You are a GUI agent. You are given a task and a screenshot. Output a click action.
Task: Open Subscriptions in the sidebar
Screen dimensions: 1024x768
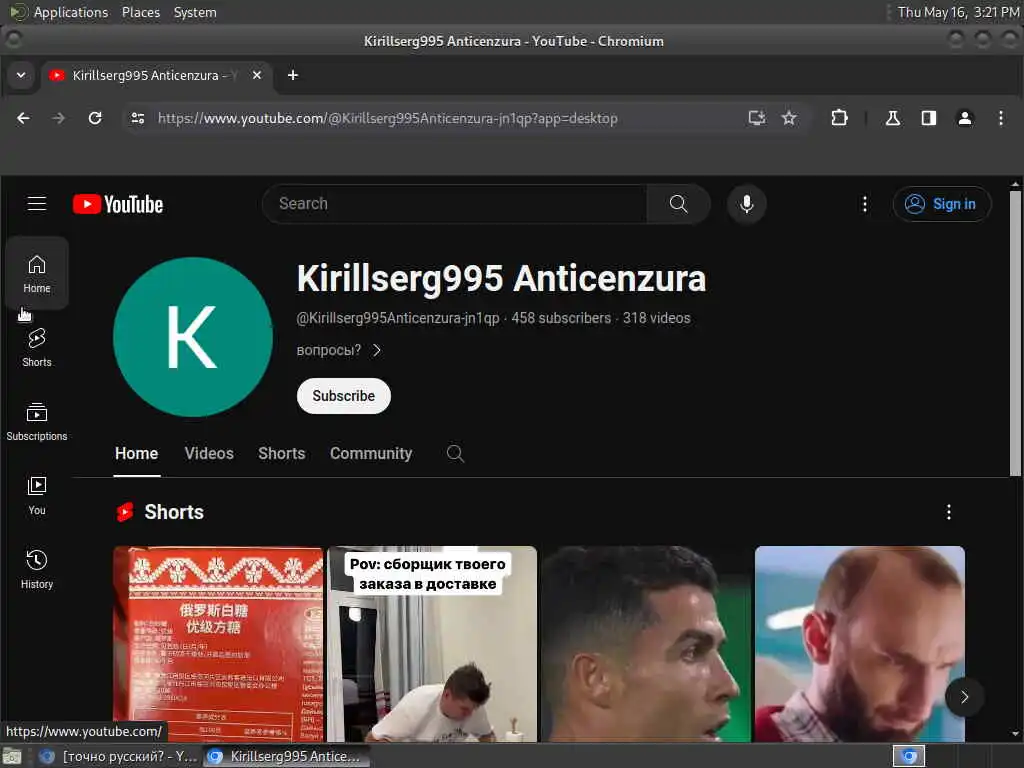37,422
